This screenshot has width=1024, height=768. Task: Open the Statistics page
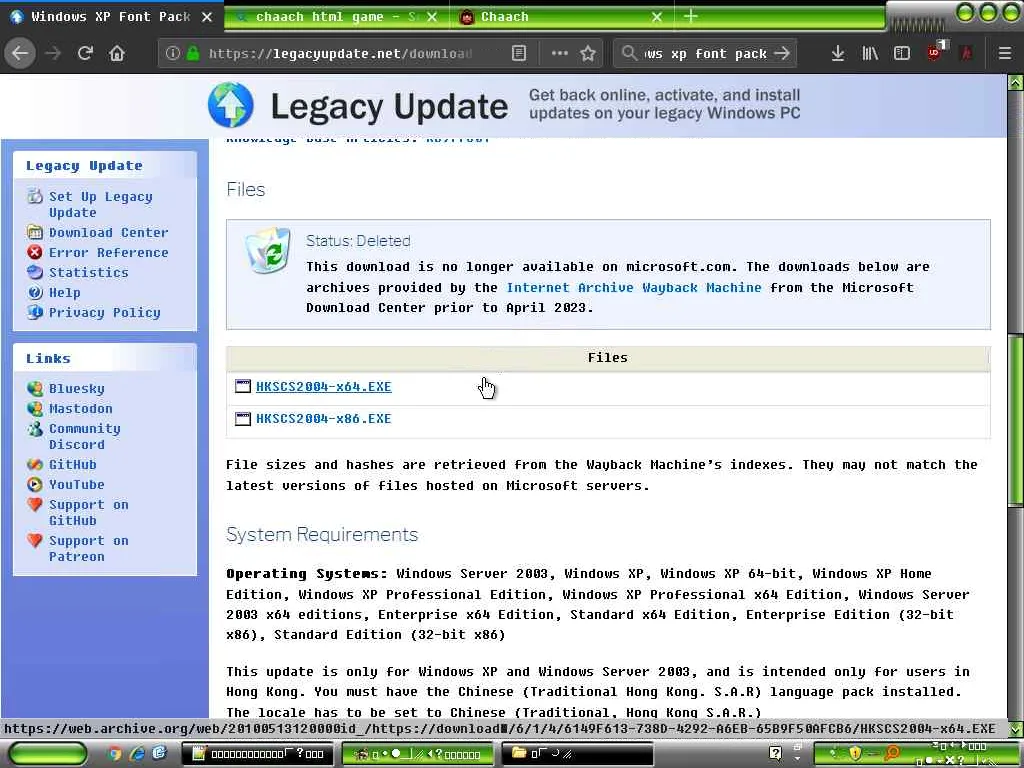(x=88, y=272)
